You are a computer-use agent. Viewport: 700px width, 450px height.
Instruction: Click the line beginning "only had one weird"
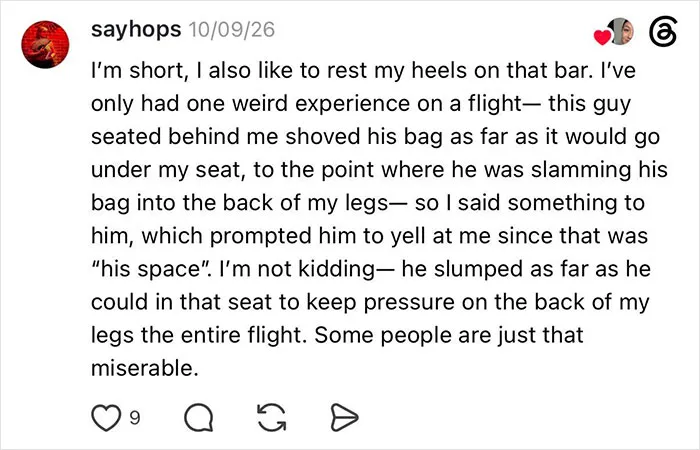(x=361, y=104)
